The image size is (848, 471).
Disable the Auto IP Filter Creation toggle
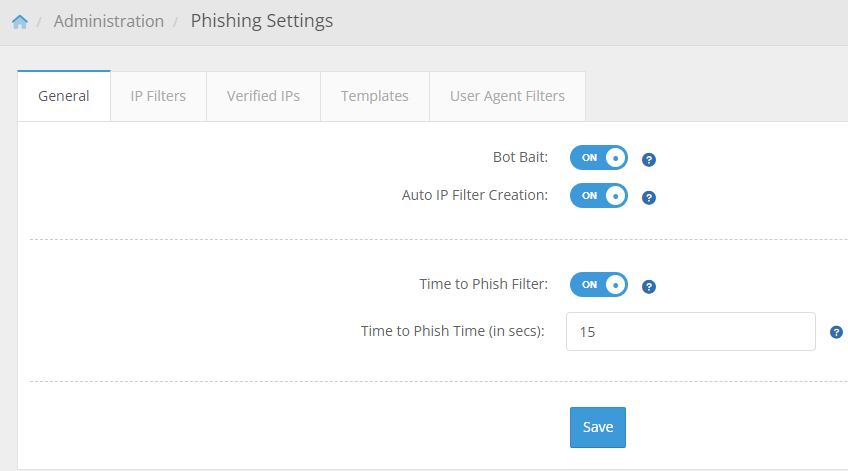599,196
